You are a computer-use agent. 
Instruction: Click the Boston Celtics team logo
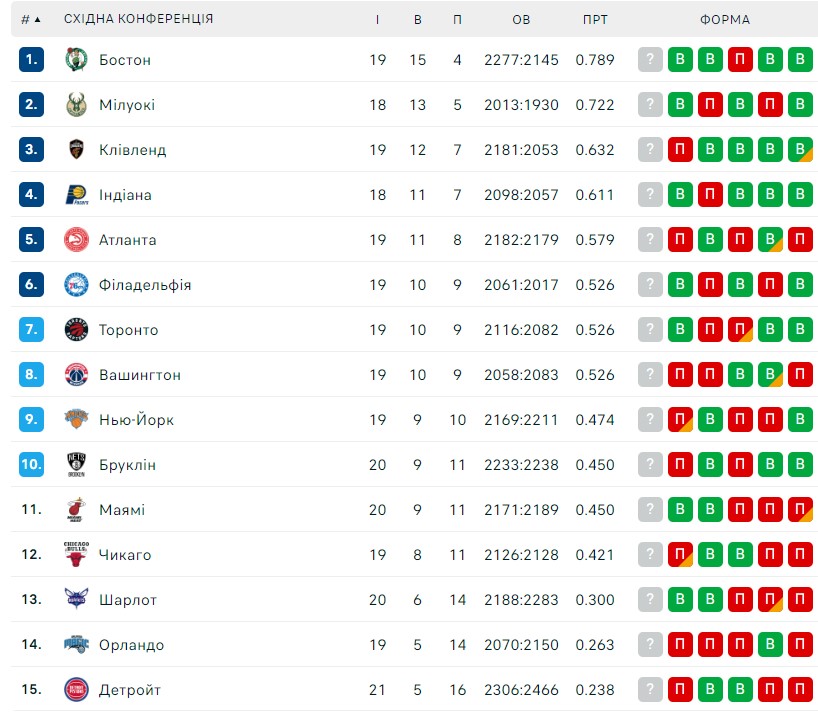(76, 59)
